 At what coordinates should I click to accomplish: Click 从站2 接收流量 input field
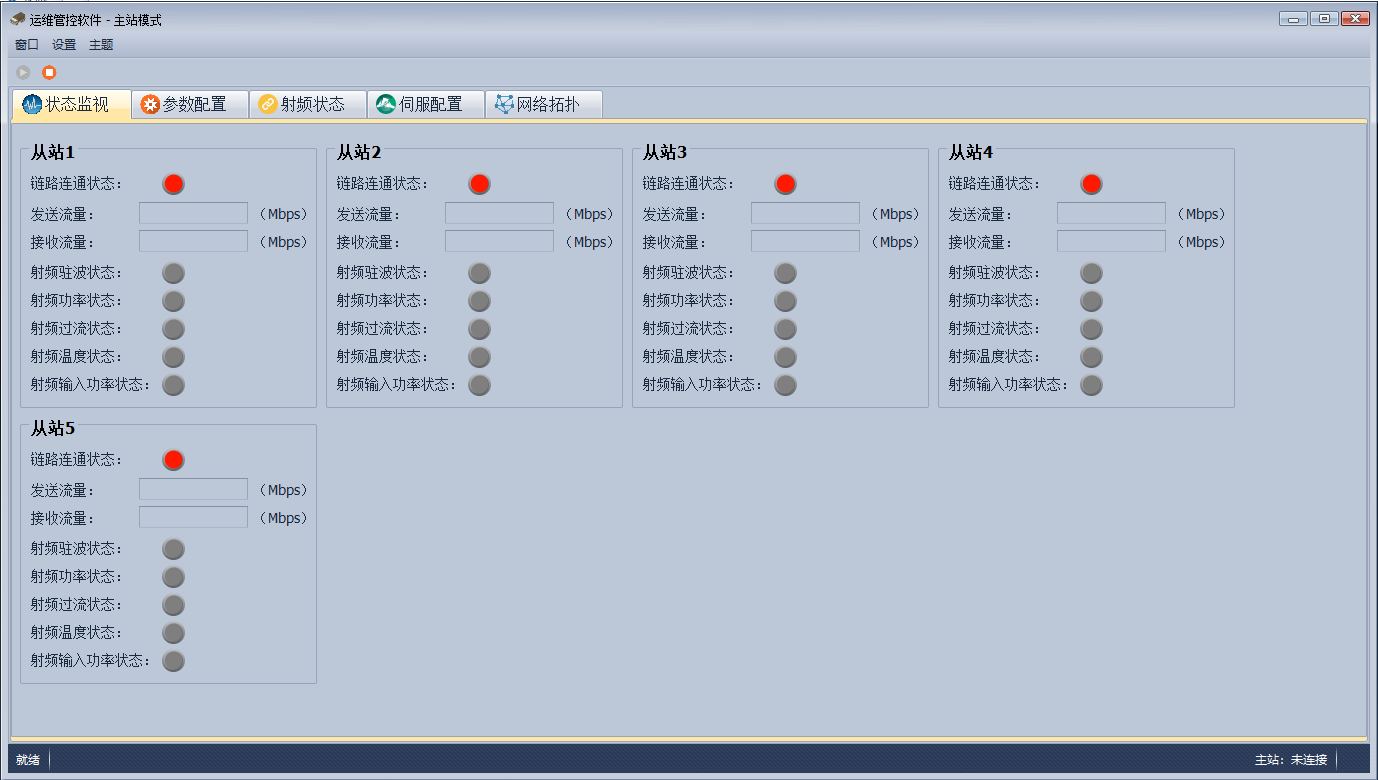coord(499,241)
